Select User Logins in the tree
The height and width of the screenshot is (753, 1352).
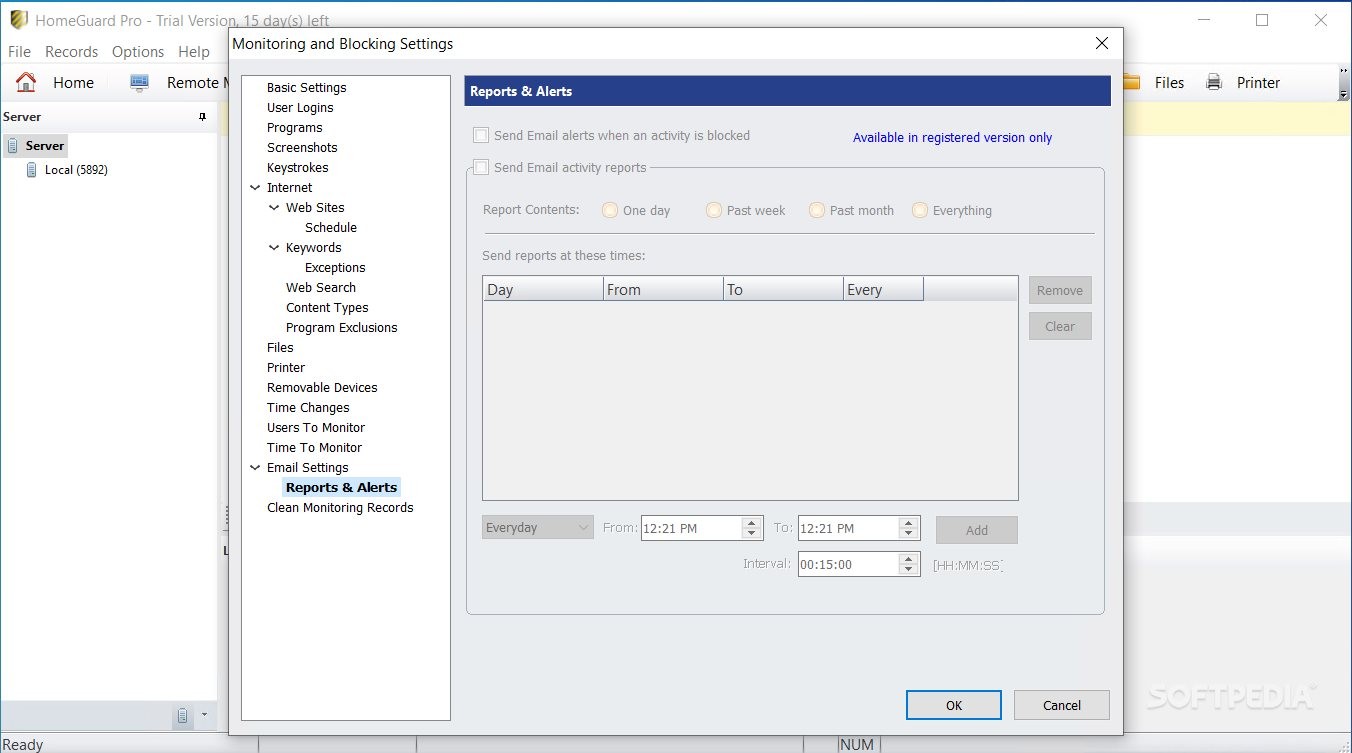coord(300,108)
